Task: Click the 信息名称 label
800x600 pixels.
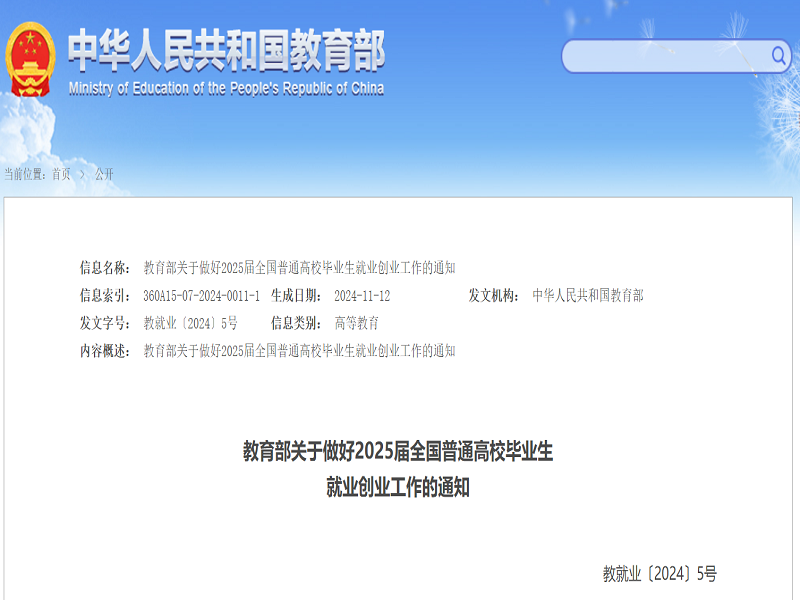Action: (x=105, y=267)
